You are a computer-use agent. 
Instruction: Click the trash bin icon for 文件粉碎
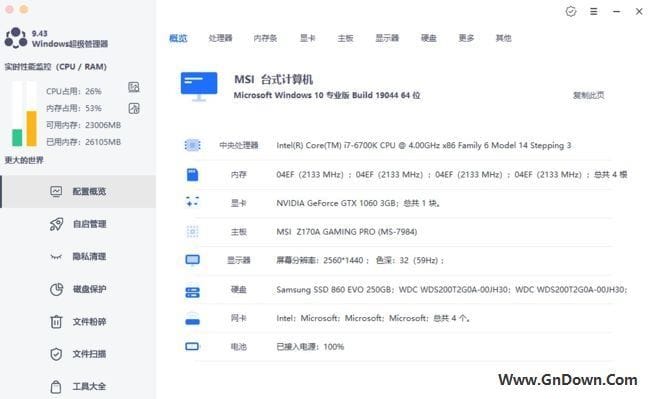56,322
